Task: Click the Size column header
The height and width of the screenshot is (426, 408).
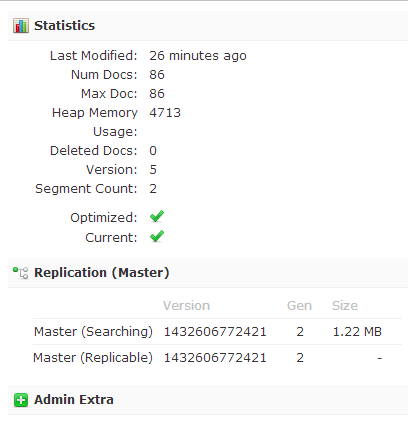Action: (345, 306)
